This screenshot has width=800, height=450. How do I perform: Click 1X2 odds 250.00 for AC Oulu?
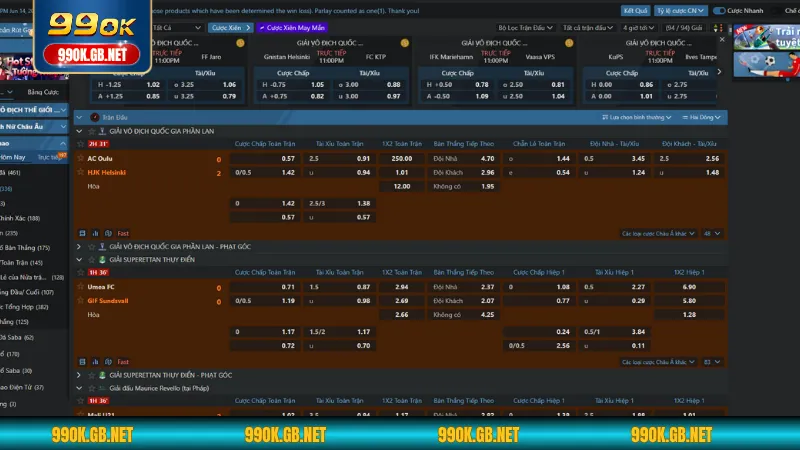(x=402, y=158)
